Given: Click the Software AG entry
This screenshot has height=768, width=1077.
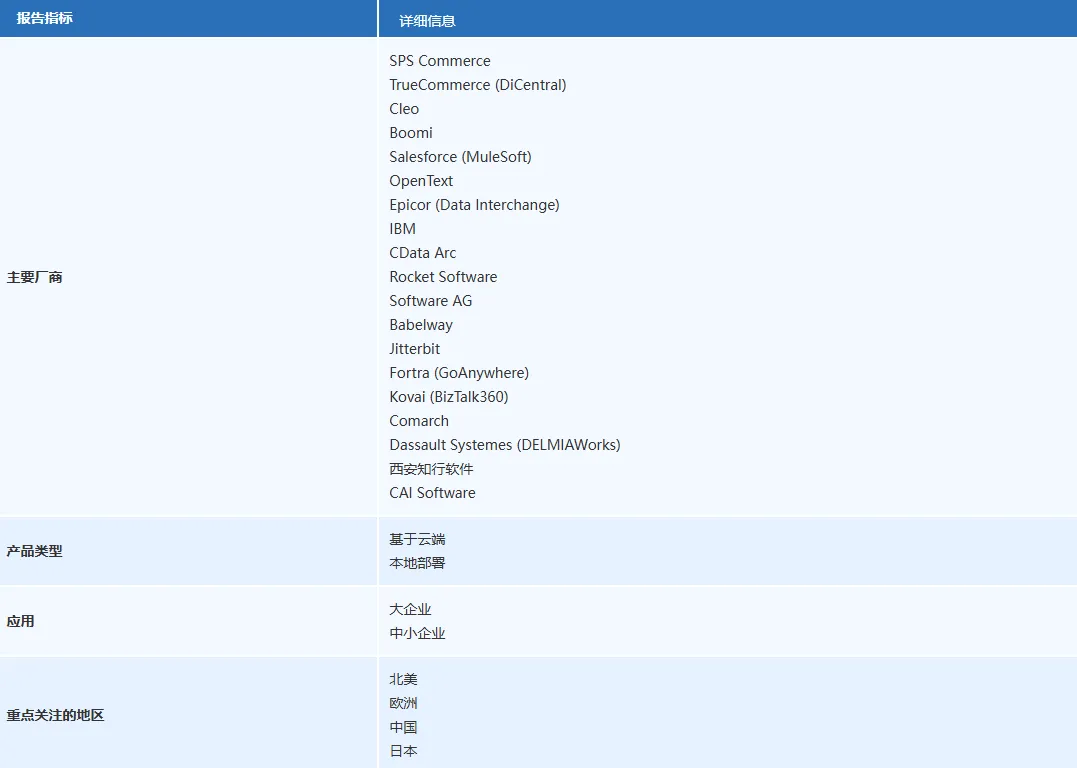Looking at the screenshot, I should point(431,301).
